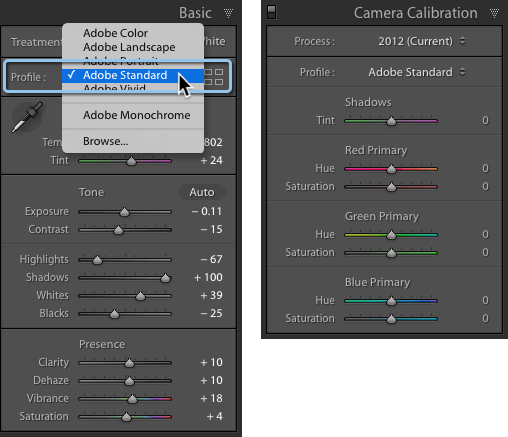
Task: Open the Adobe Standard profile dropdown in Camera Calibration
Action: click(417, 72)
